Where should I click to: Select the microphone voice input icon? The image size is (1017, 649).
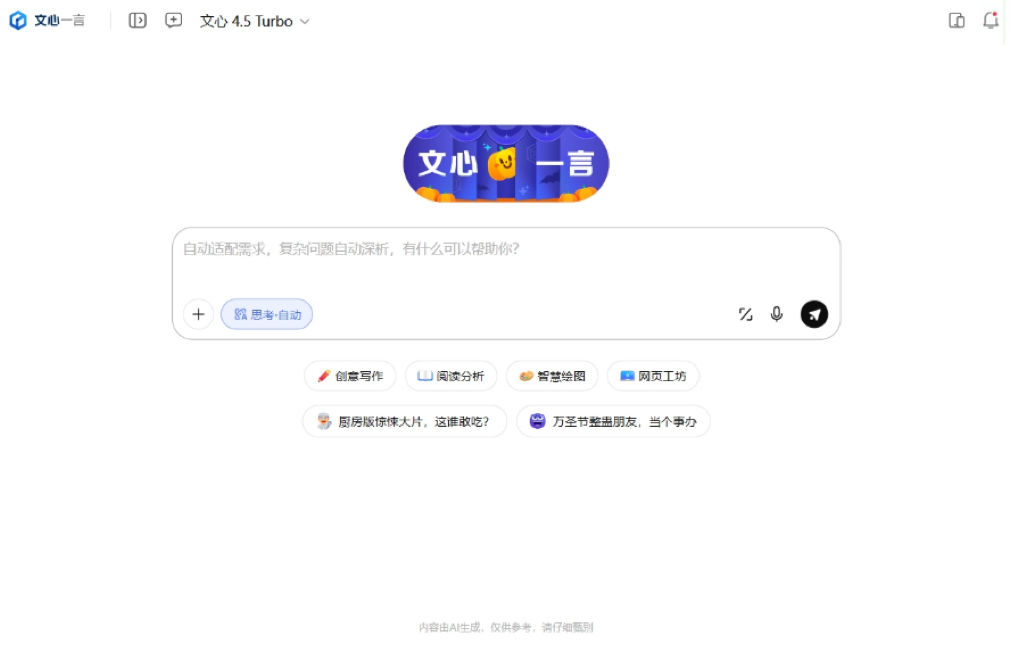point(777,314)
